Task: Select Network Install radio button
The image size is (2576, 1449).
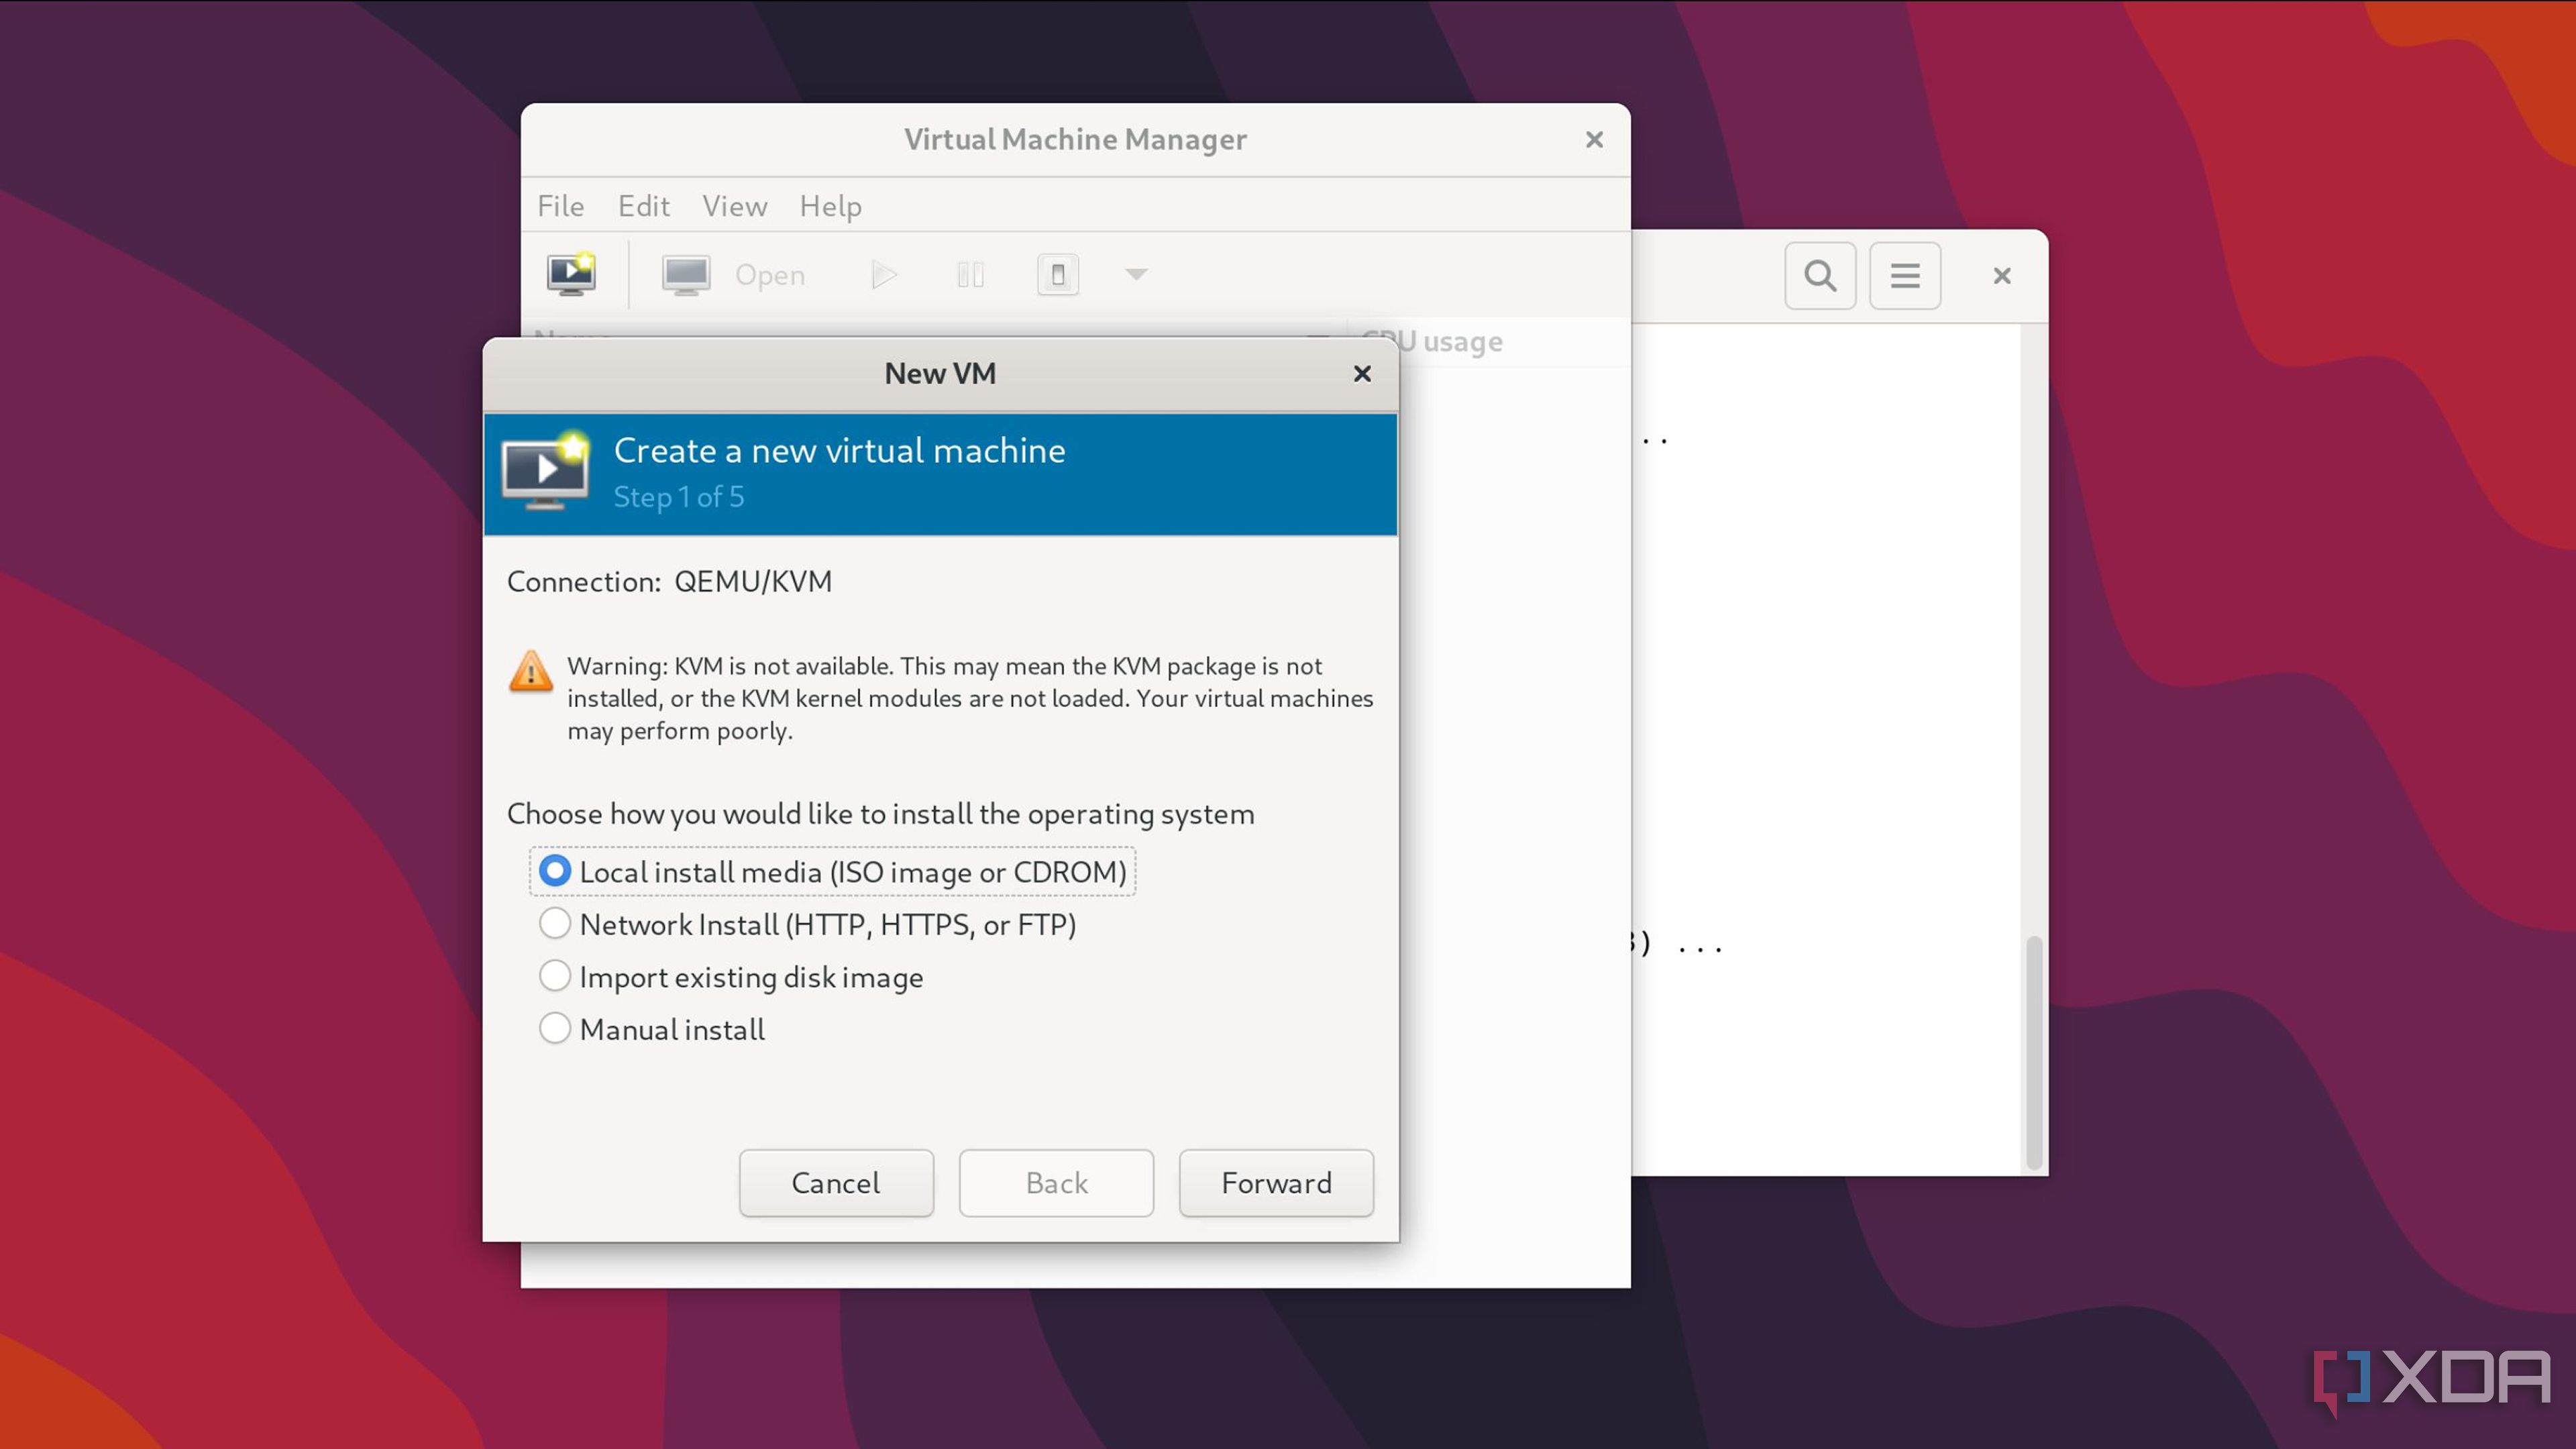Action: (x=555, y=923)
